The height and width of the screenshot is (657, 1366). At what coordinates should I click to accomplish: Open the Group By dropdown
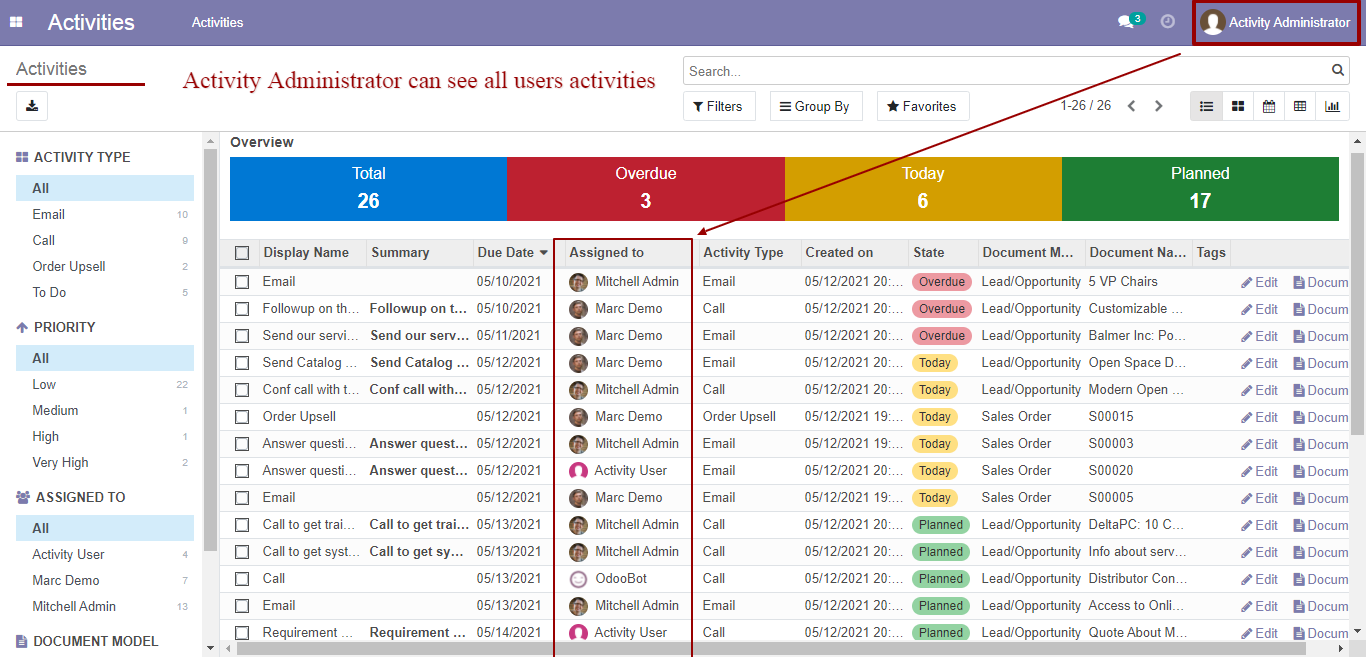815,106
